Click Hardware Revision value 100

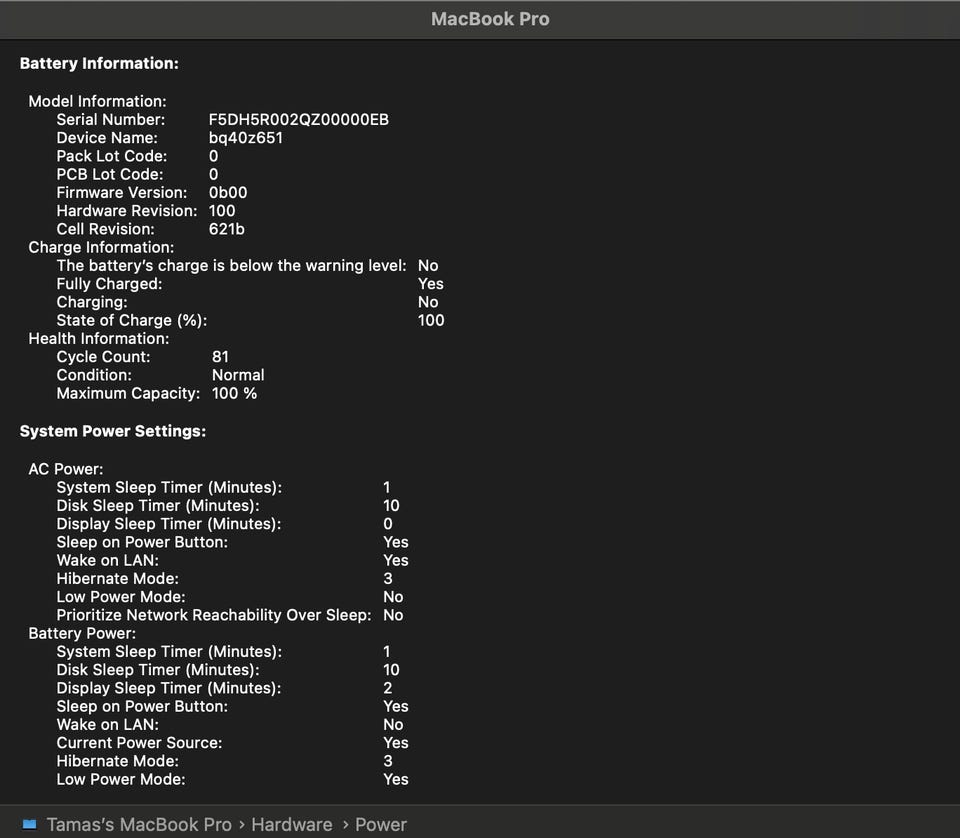pyautogui.click(x=222, y=211)
